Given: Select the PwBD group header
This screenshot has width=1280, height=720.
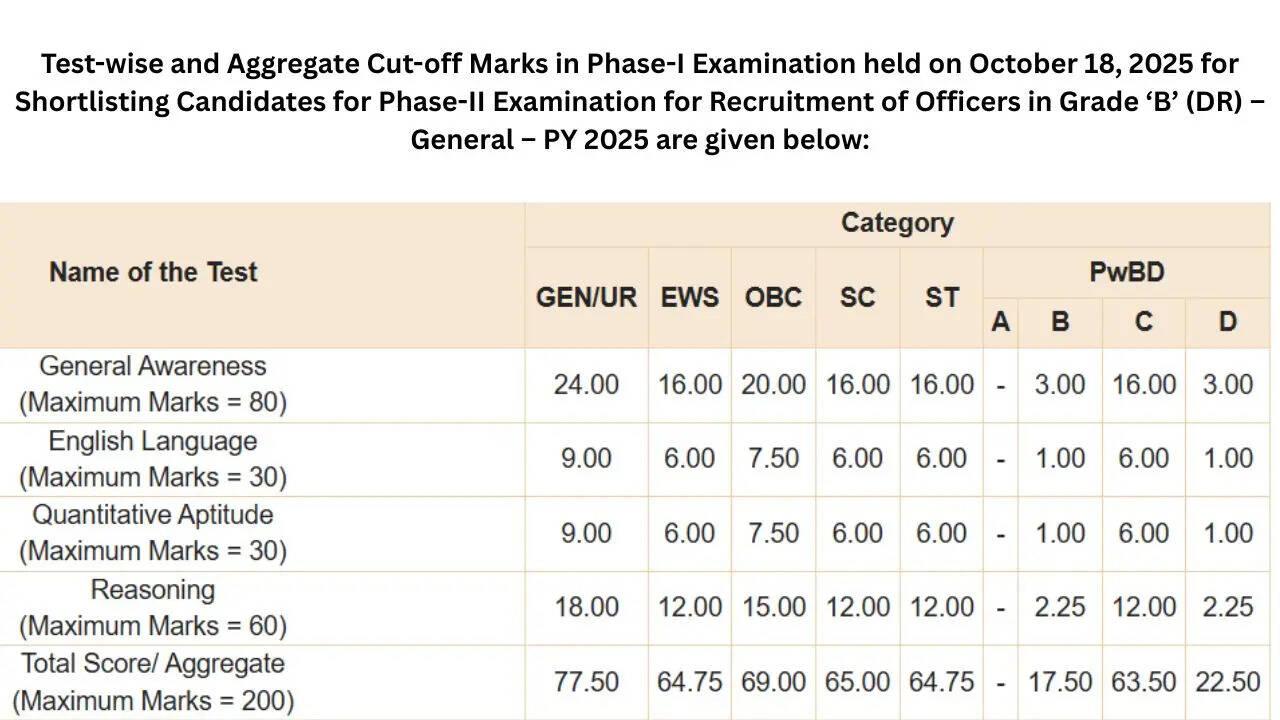Looking at the screenshot, I should pos(1126,272).
